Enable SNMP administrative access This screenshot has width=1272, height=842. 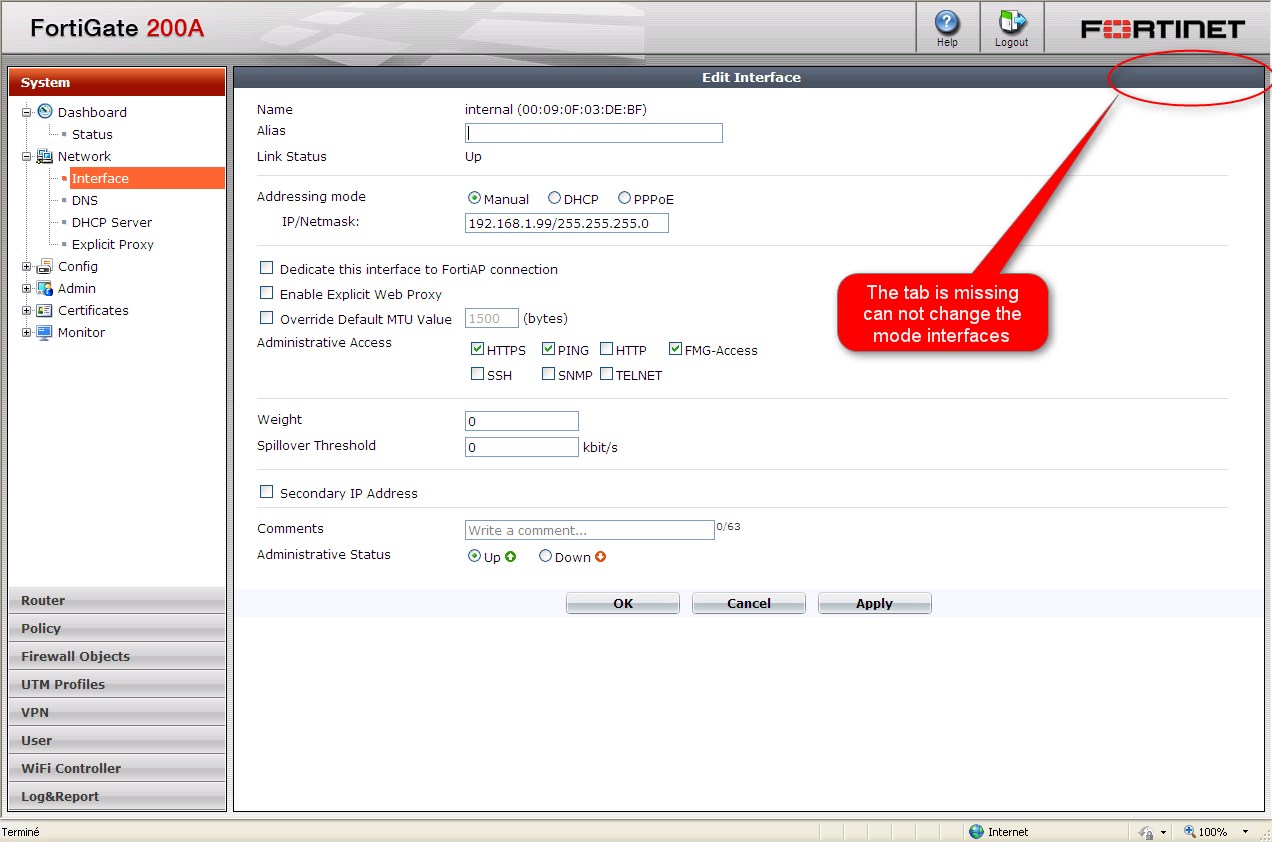point(549,374)
